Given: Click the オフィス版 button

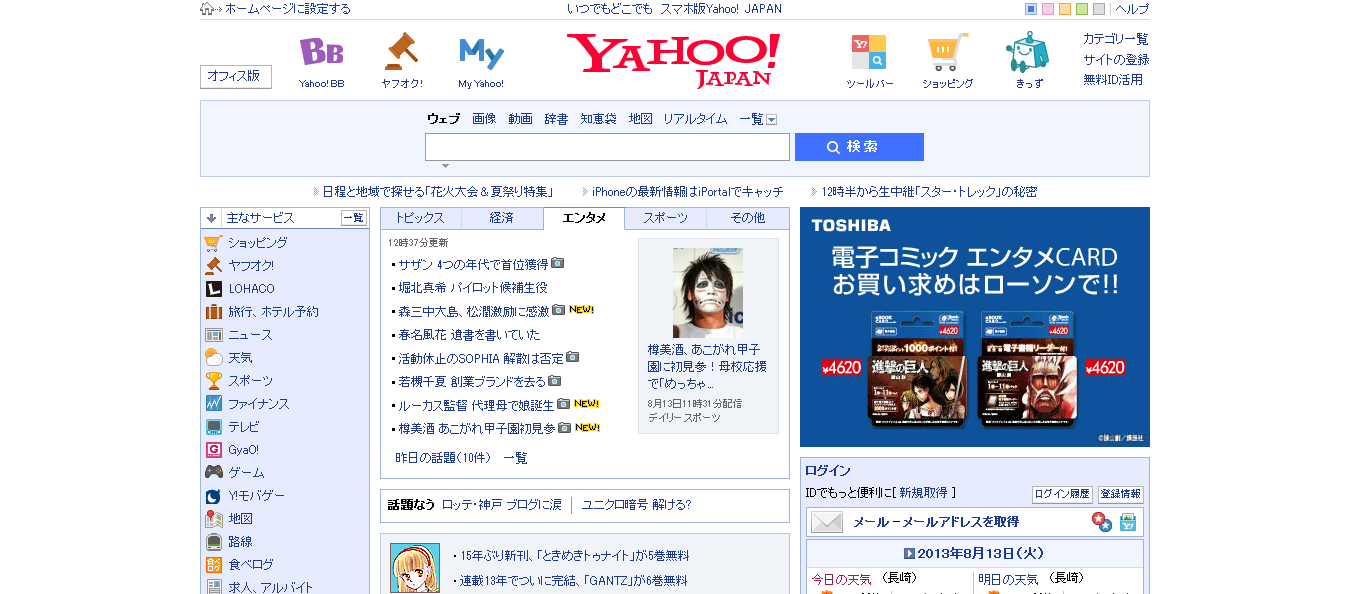Looking at the screenshot, I should pos(236,76).
